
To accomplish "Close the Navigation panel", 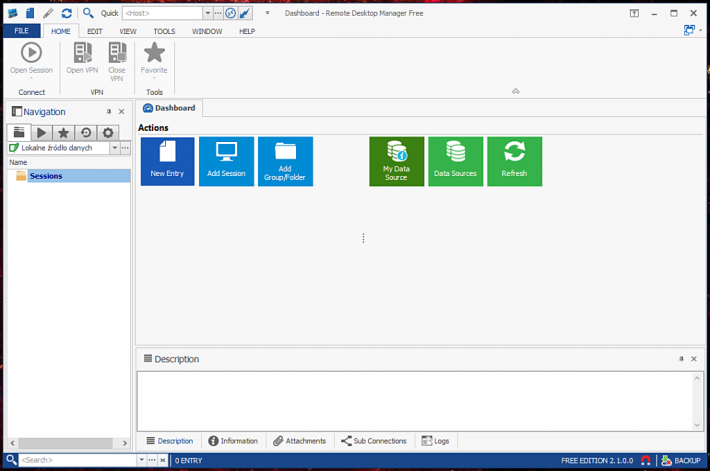I will [x=121, y=111].
